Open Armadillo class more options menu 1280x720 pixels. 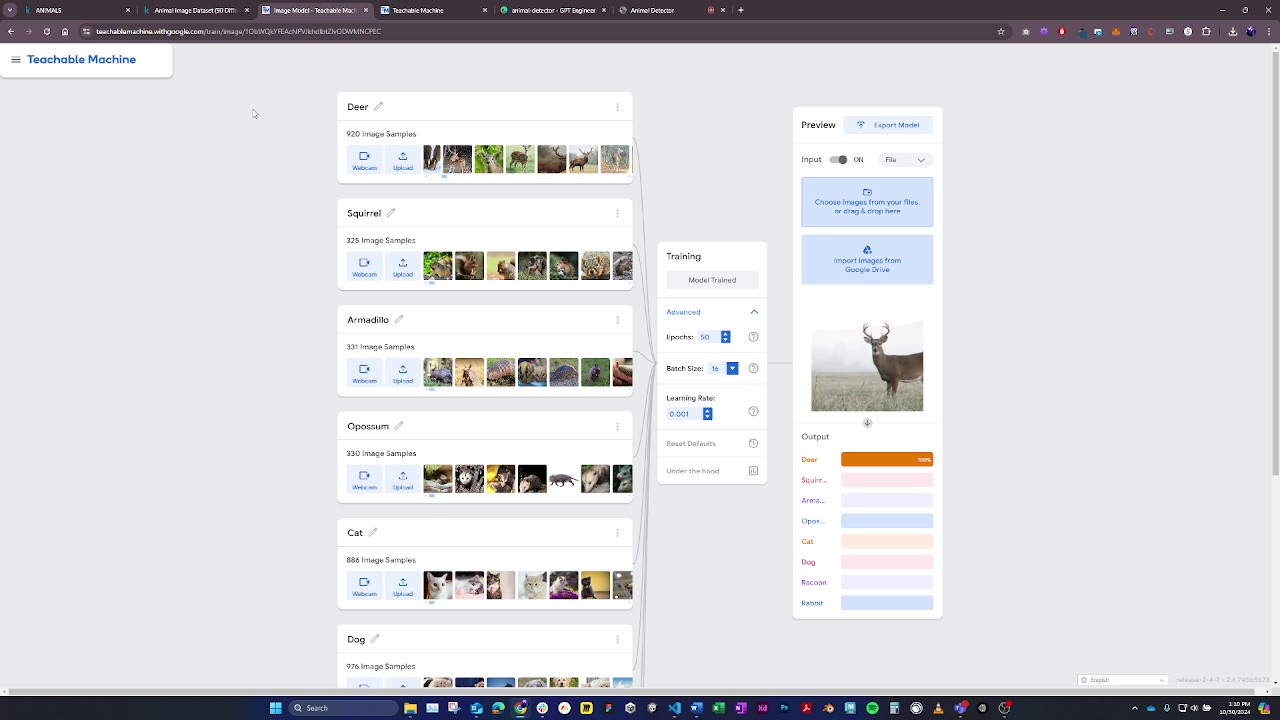click(617, 320)
